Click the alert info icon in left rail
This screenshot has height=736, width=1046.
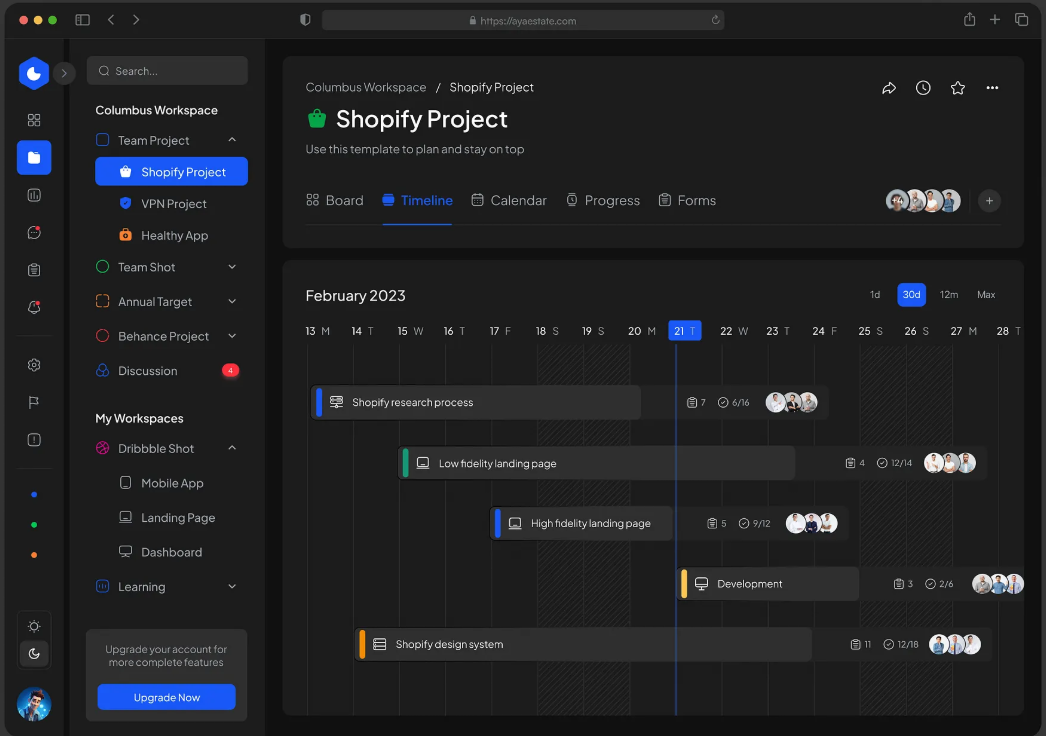(x=34, y=440)
